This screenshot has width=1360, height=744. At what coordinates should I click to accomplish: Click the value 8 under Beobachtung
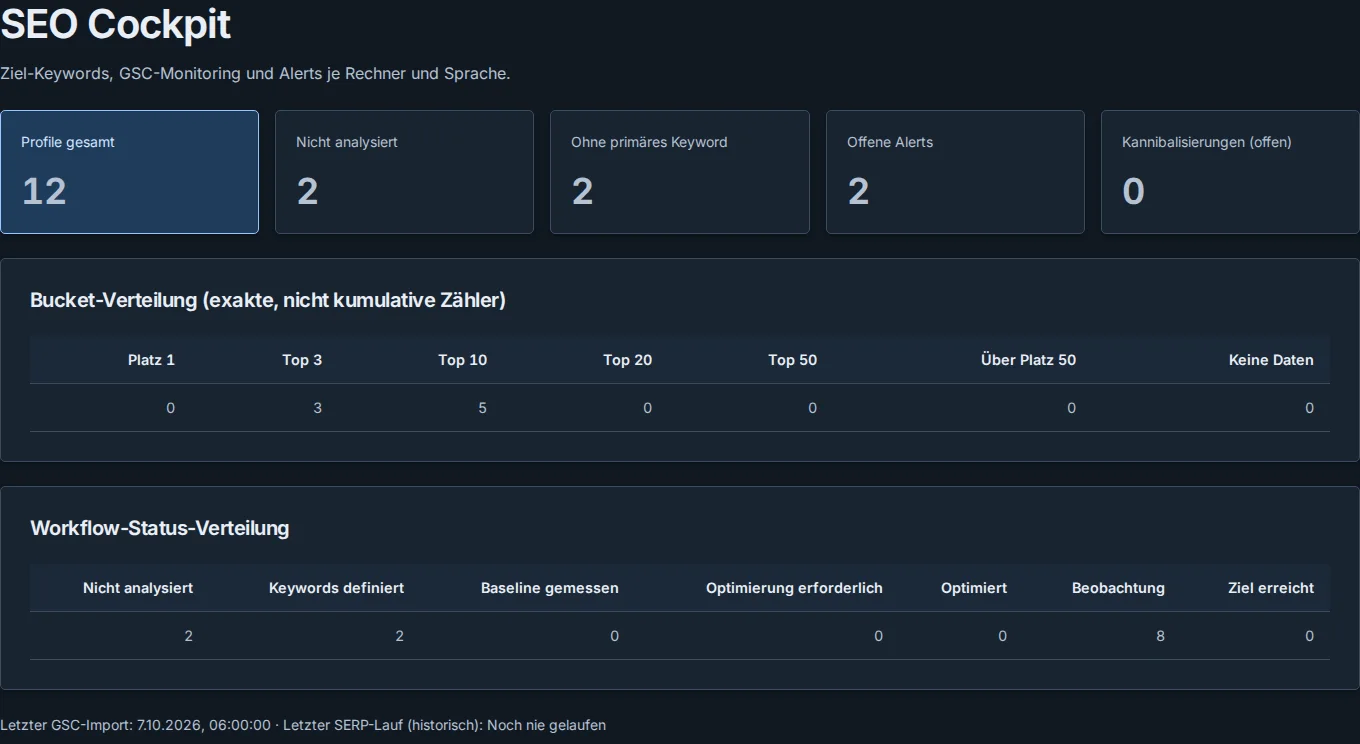pyautogui.click(x=1160, y=636)
